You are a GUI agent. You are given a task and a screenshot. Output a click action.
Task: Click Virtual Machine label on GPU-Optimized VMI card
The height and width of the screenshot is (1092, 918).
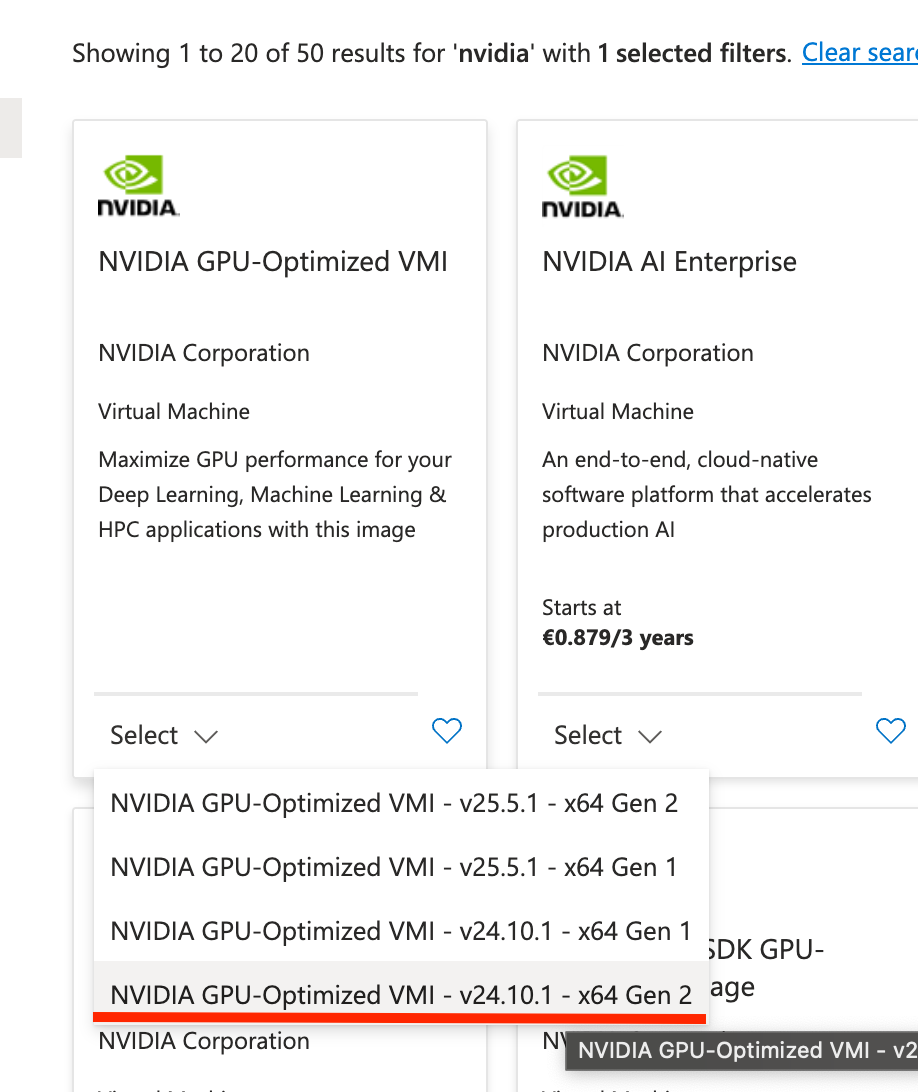[x=174, y=411]
